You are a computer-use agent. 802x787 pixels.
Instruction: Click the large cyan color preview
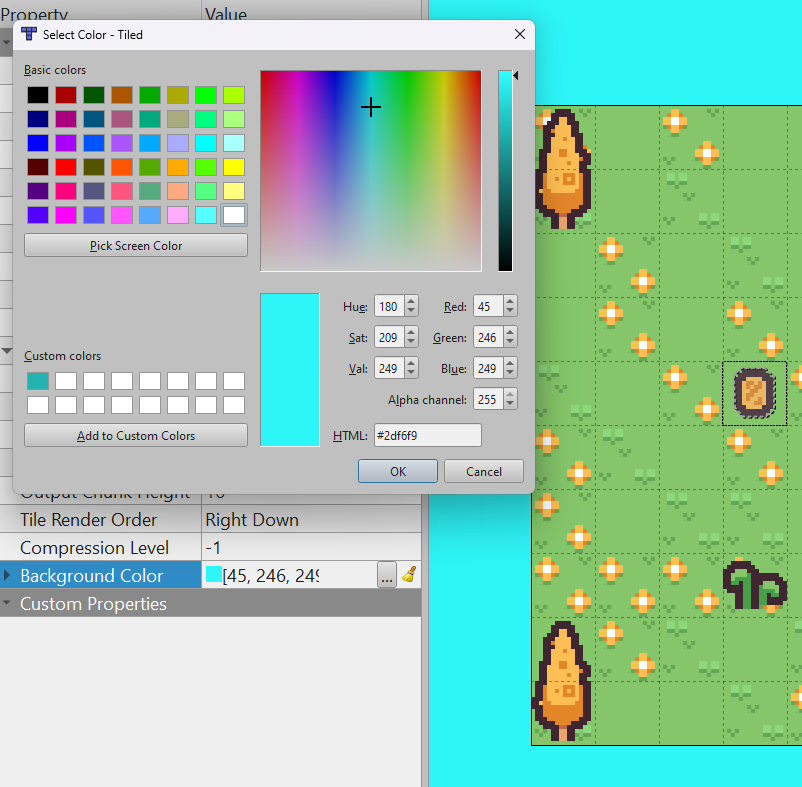coord(290,370)
